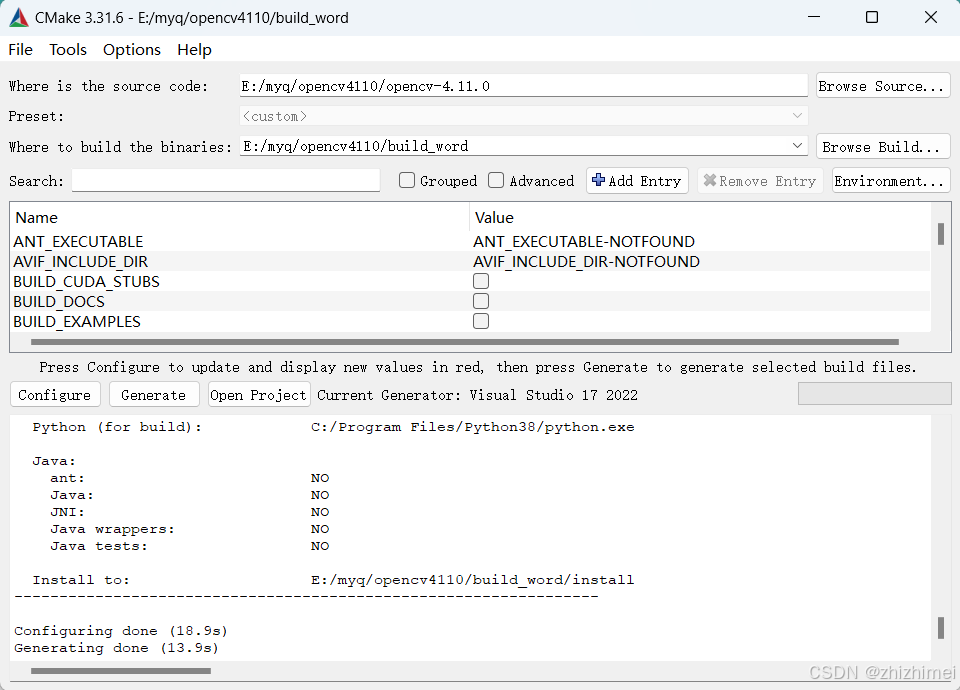Viewport: 960px width, 690px height.
Task: Select the ANT_EXECUTABLE row name
Action: pos(78,241)
